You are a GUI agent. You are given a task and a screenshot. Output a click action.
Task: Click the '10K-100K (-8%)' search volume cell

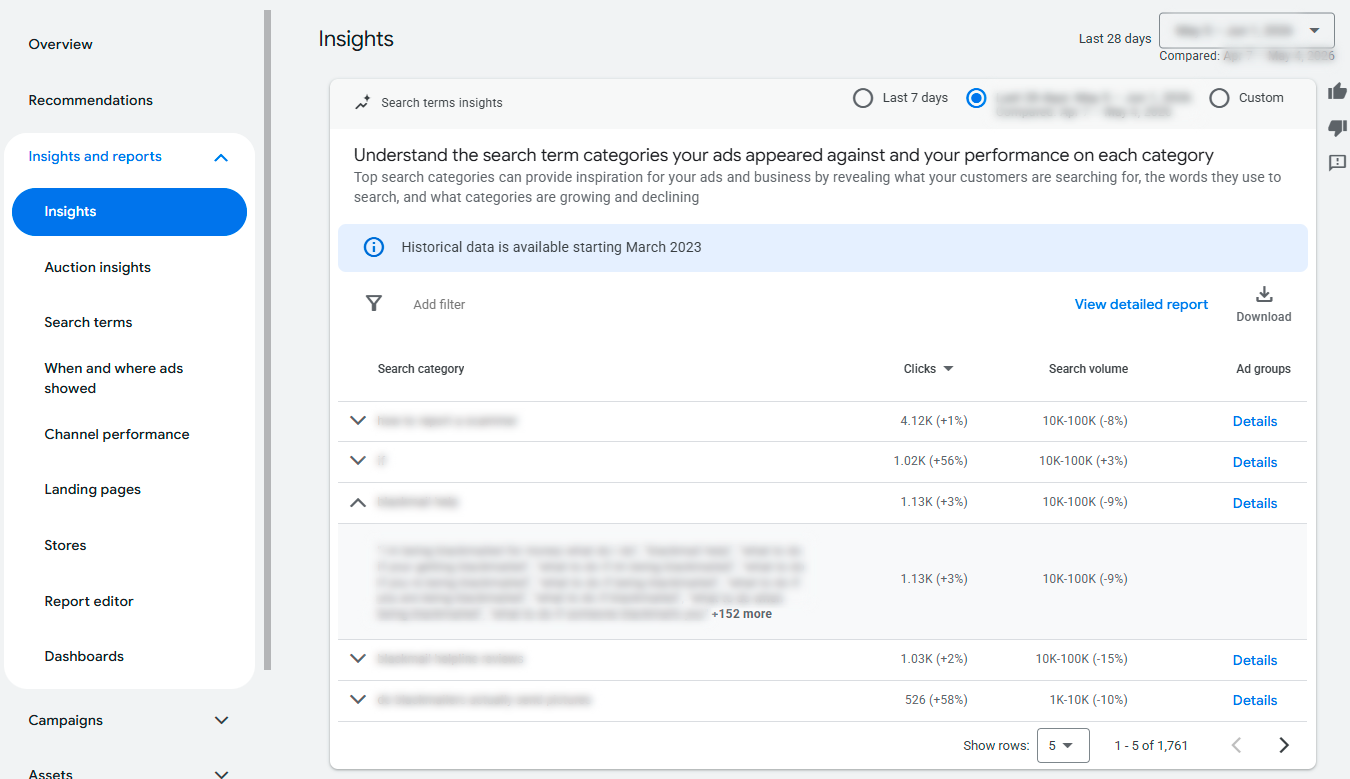[1085, 421]
